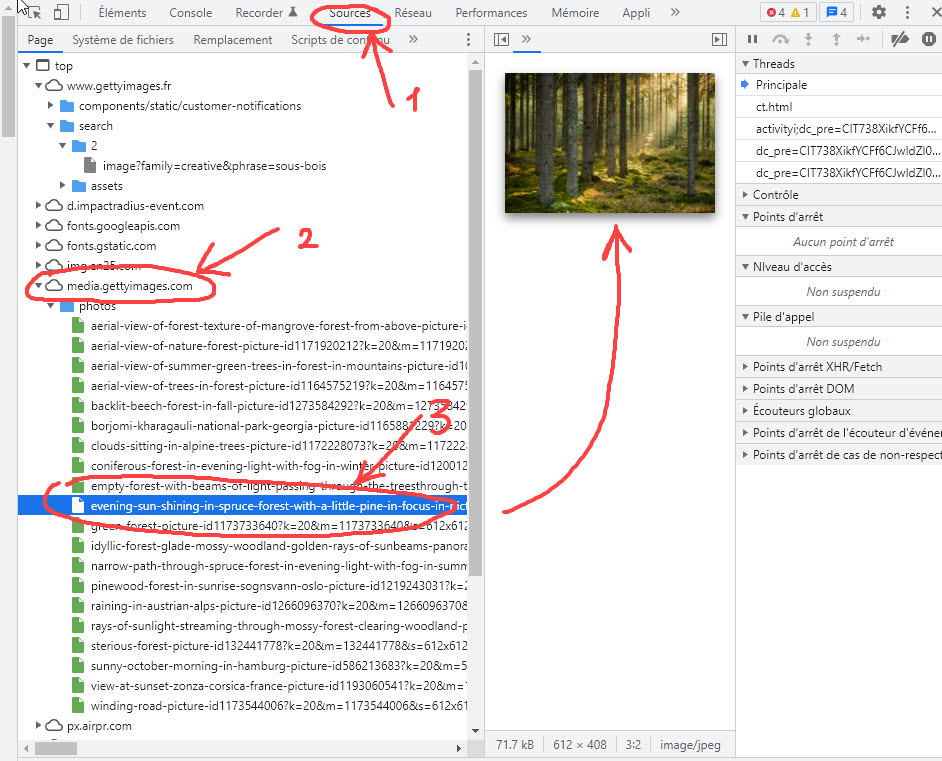Select Remplacement navigator tab

coord(232,40)
